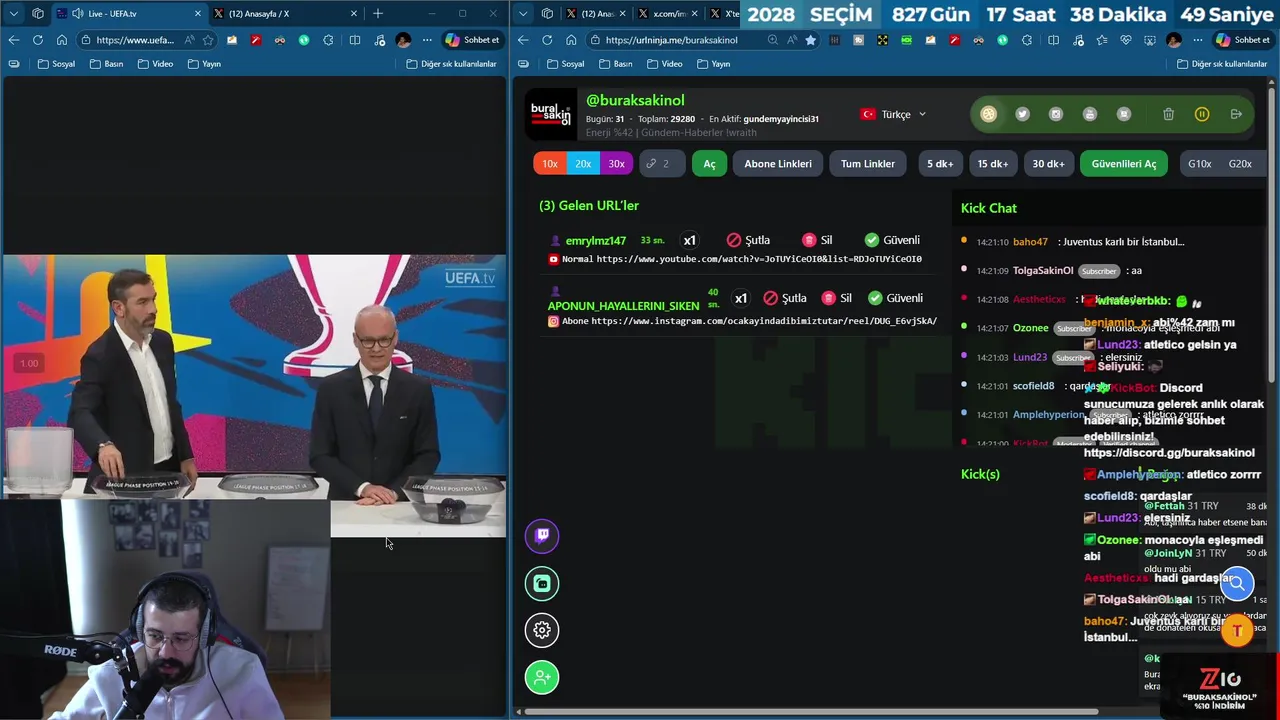Open the Instagram reel URL link

click(764, 321)
